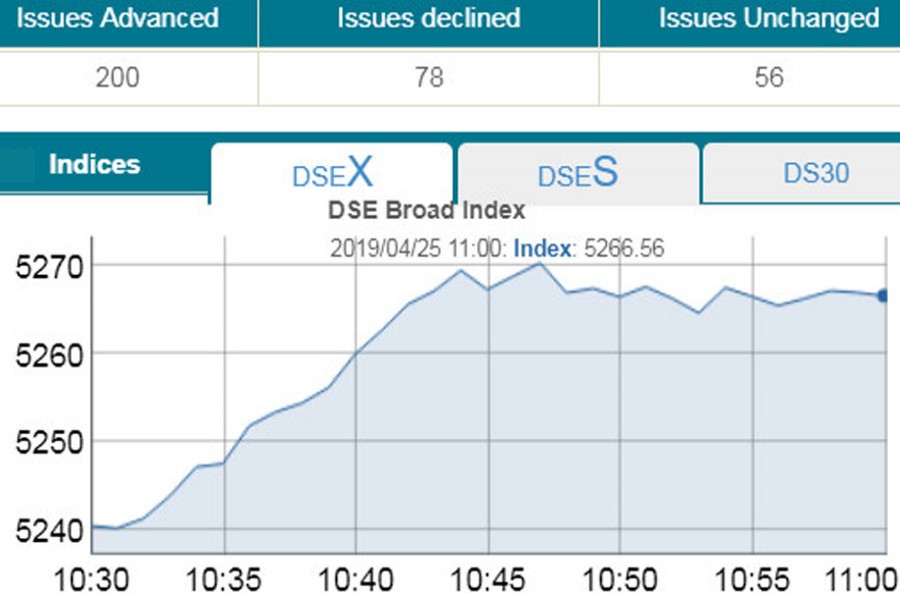Click the Issues Unchanged column header

pos(768,18)
